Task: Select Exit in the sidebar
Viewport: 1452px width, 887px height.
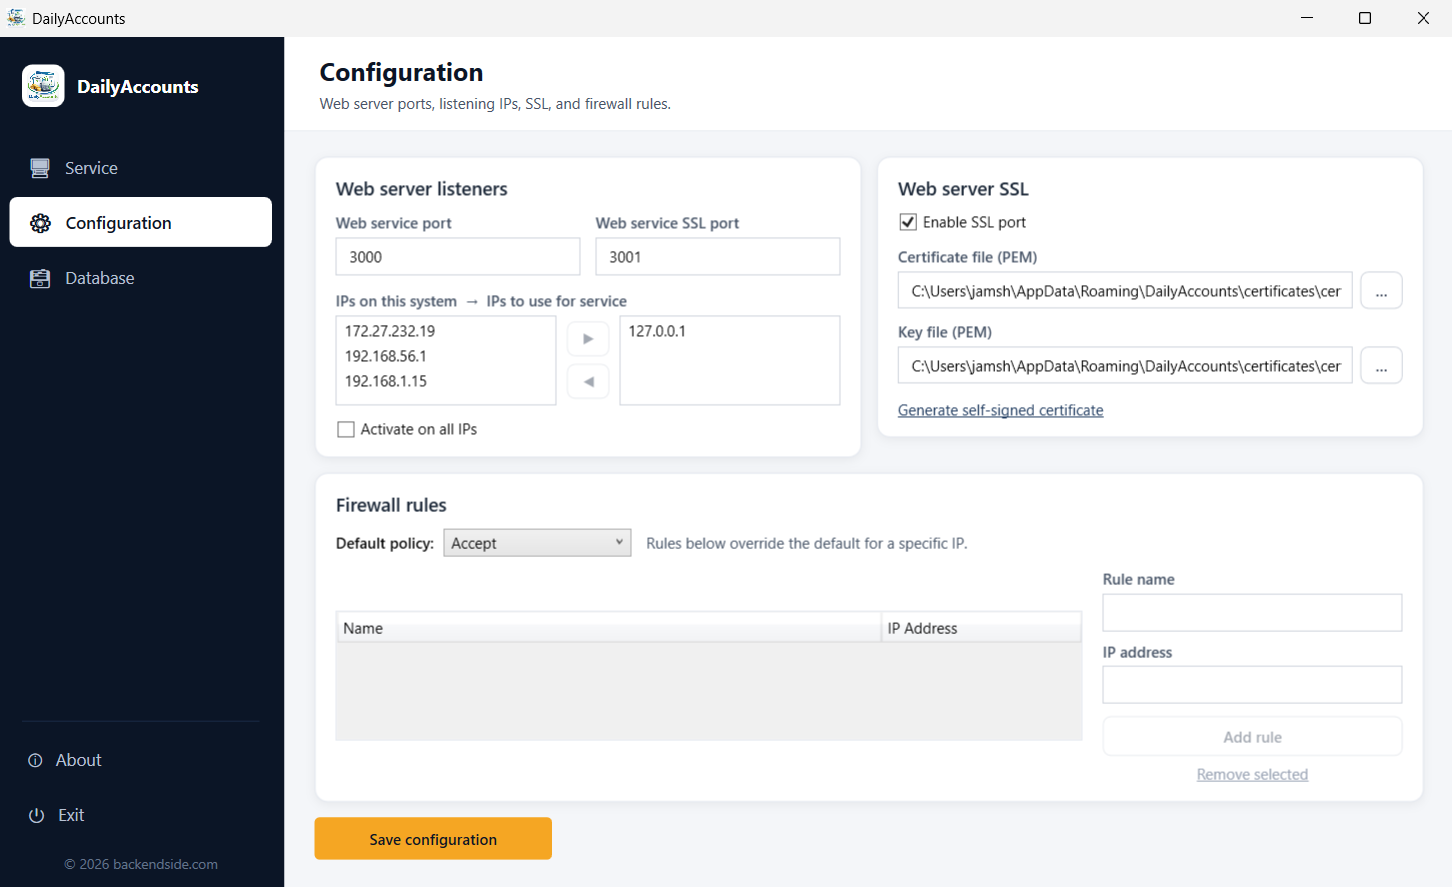Action: click(x=141, y=815)
